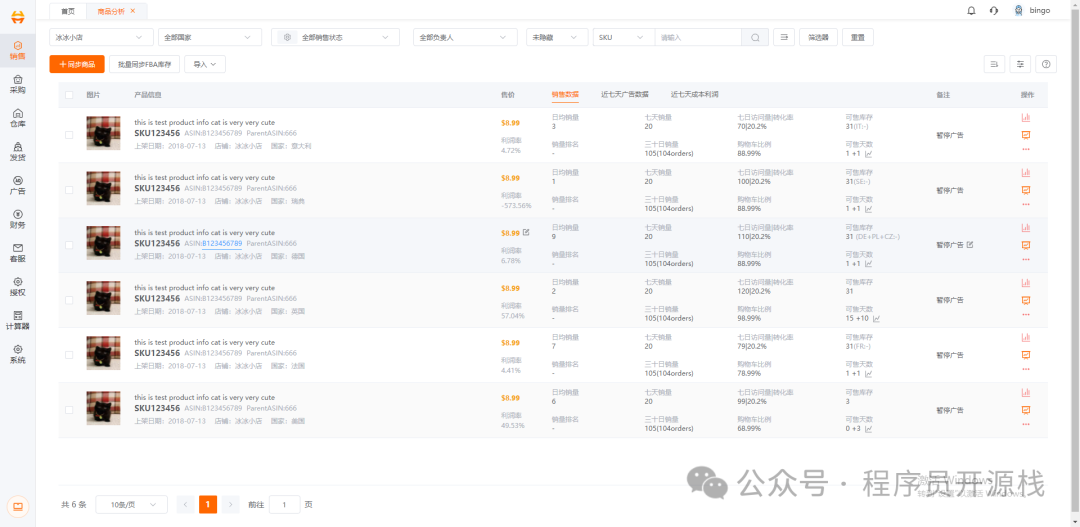Screen dimensions: 1080x527
Task: Open bar chart icon for 4.72% profit row
Action: tap(1026, 118)
